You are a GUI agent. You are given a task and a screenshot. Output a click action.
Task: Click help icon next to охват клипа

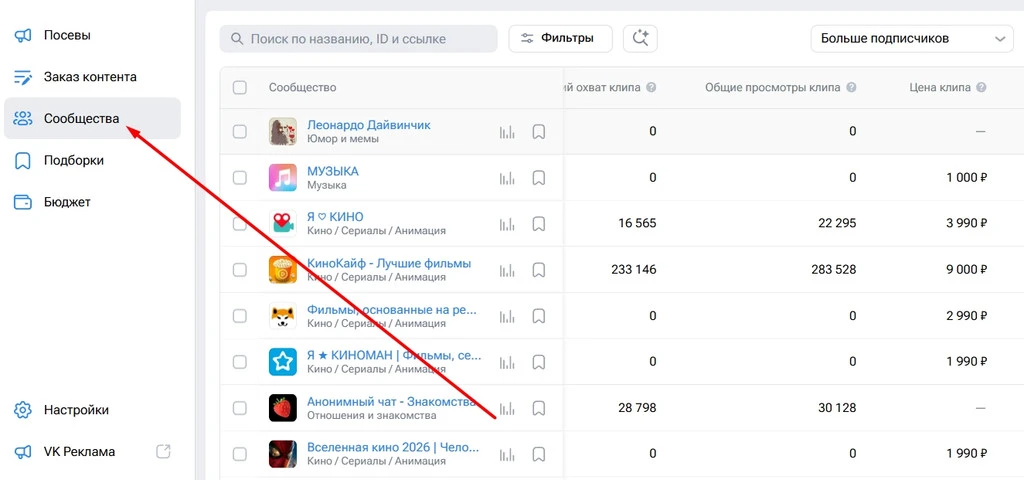[651, 88]
